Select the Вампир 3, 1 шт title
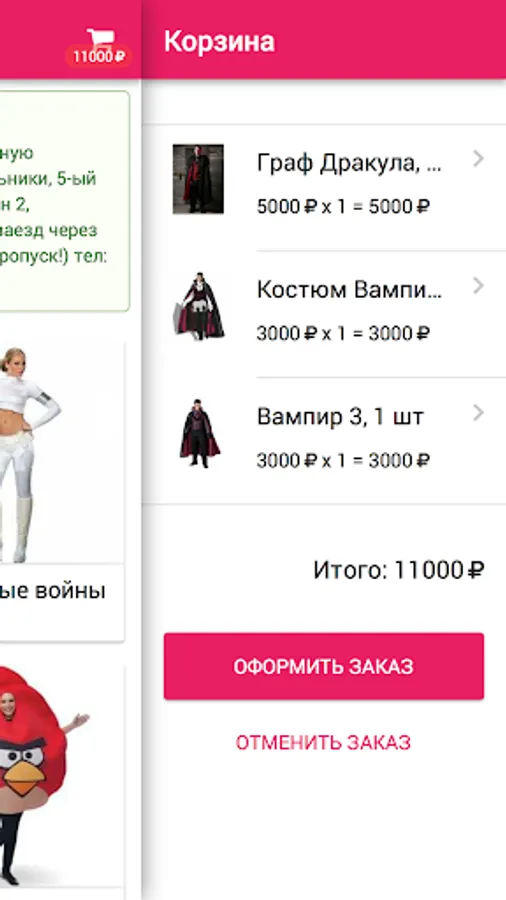The width and height of the screenshot is (506, 900). pos(340,417)
